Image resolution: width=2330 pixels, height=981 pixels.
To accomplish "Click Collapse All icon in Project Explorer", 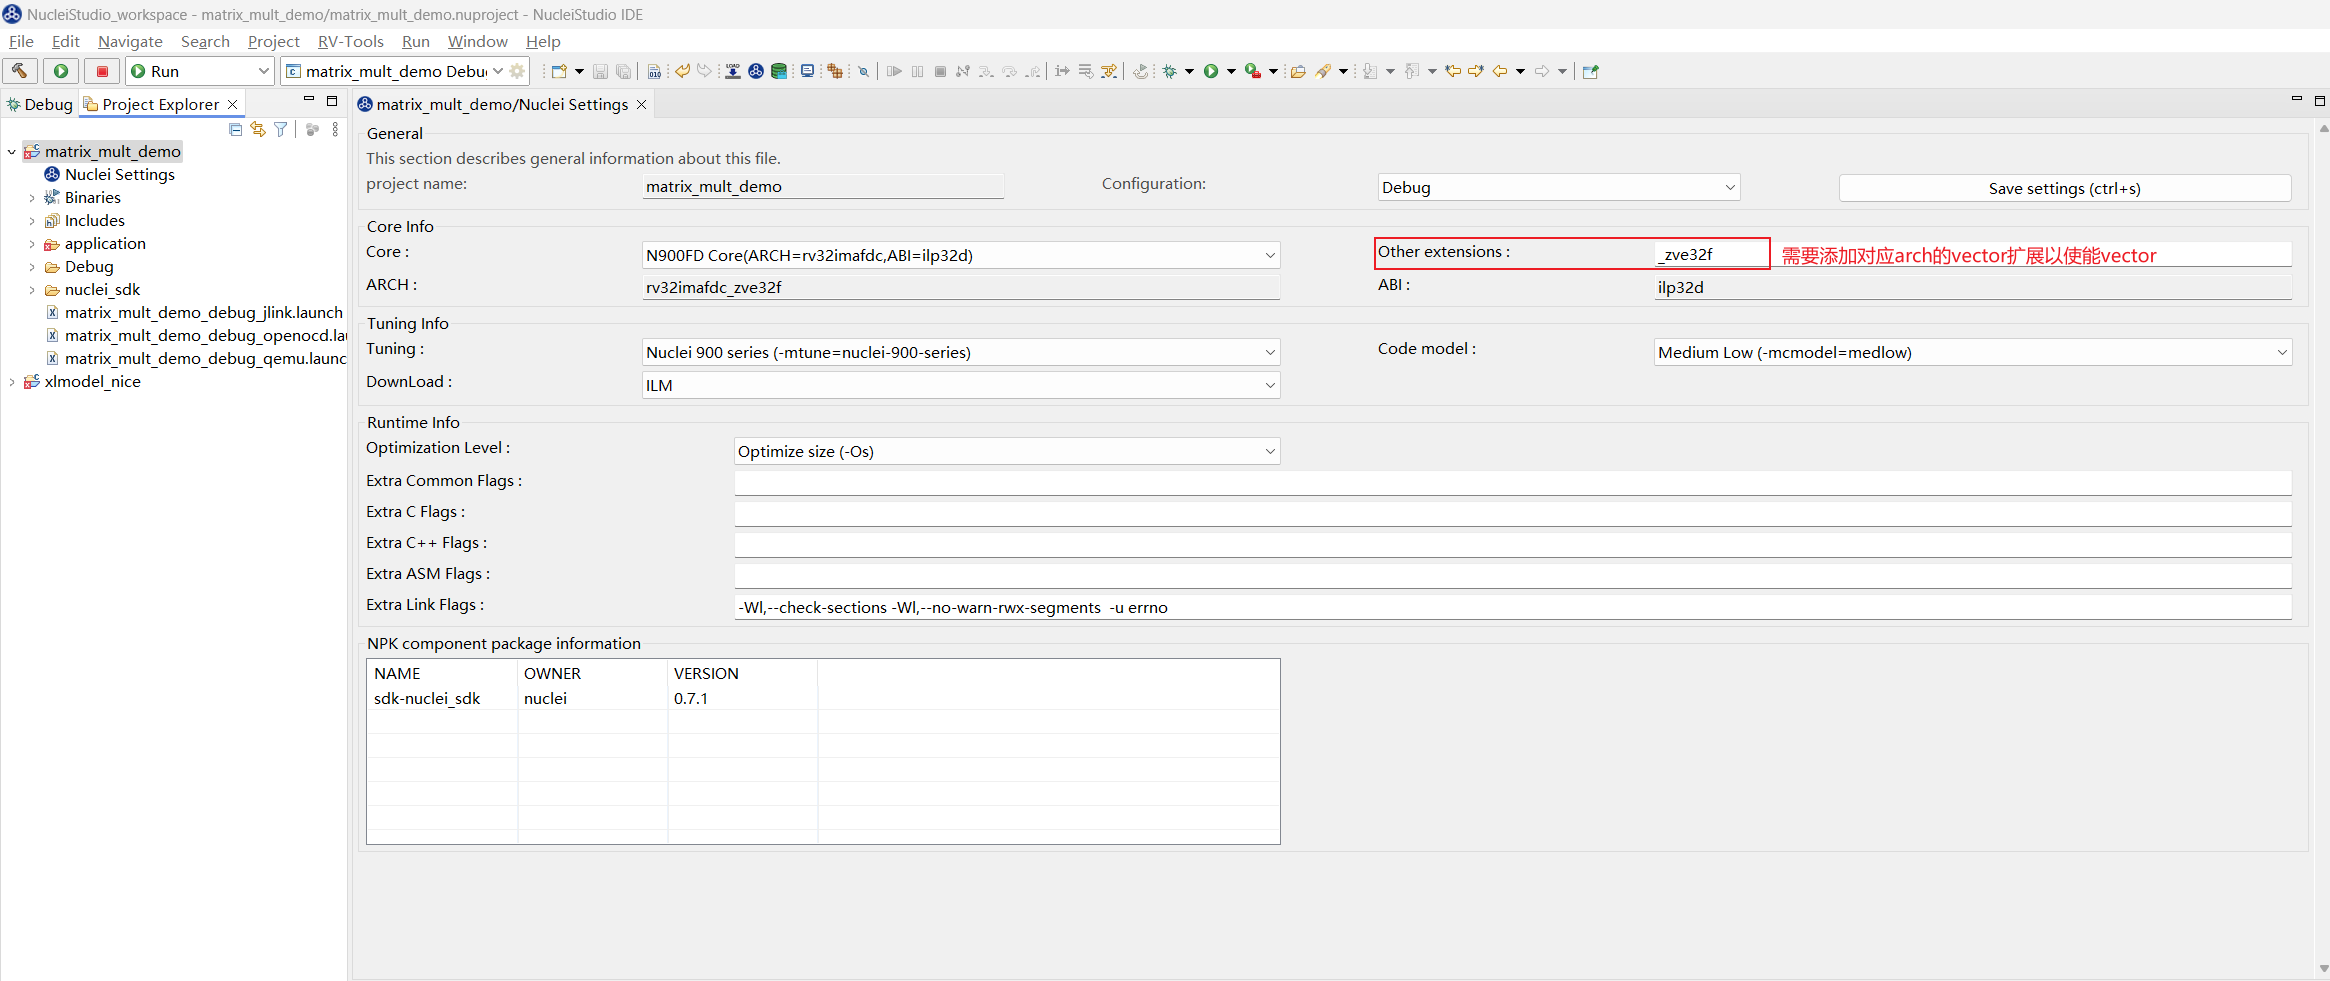I will pos(236,129).
